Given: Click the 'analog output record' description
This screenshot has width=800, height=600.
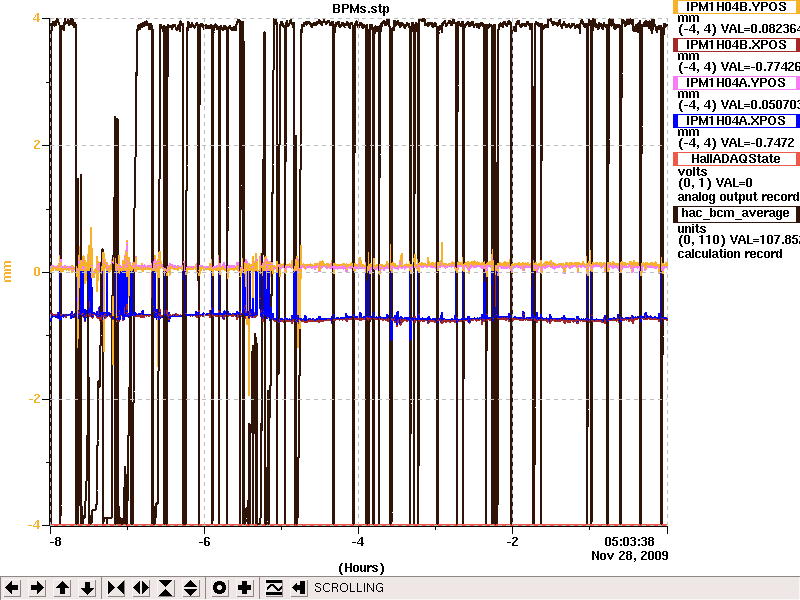Looking at the screenshot, I should pyautogui.click(x=738, y=197).
